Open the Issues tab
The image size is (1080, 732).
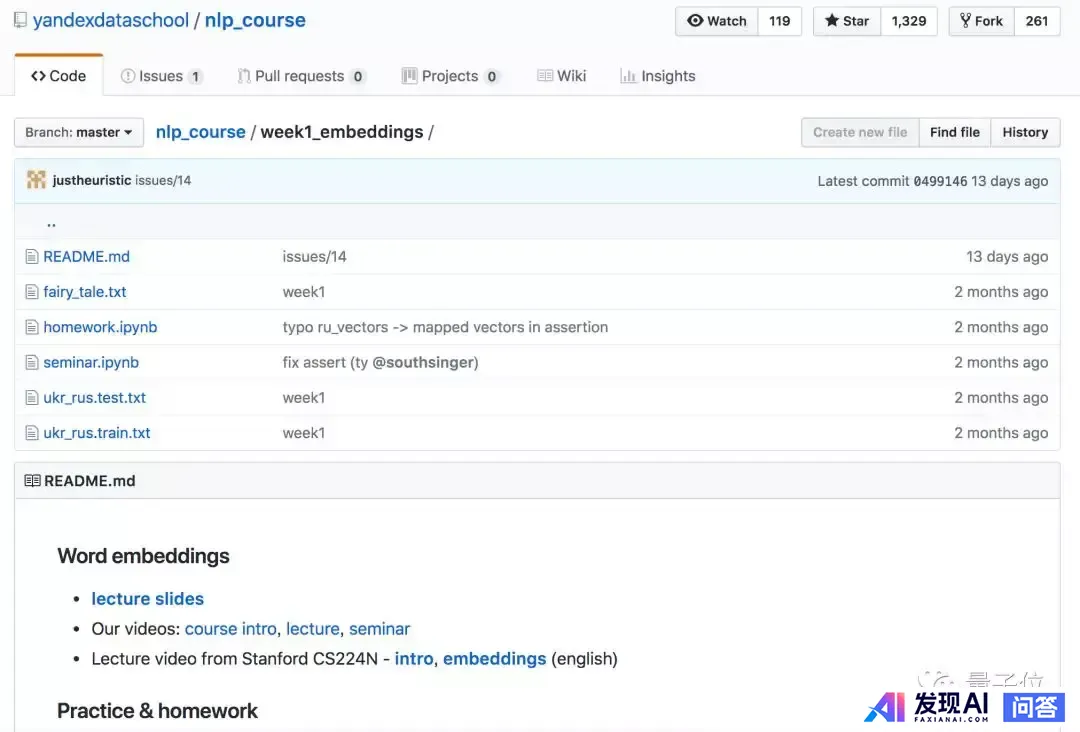[x=162, y=76]
